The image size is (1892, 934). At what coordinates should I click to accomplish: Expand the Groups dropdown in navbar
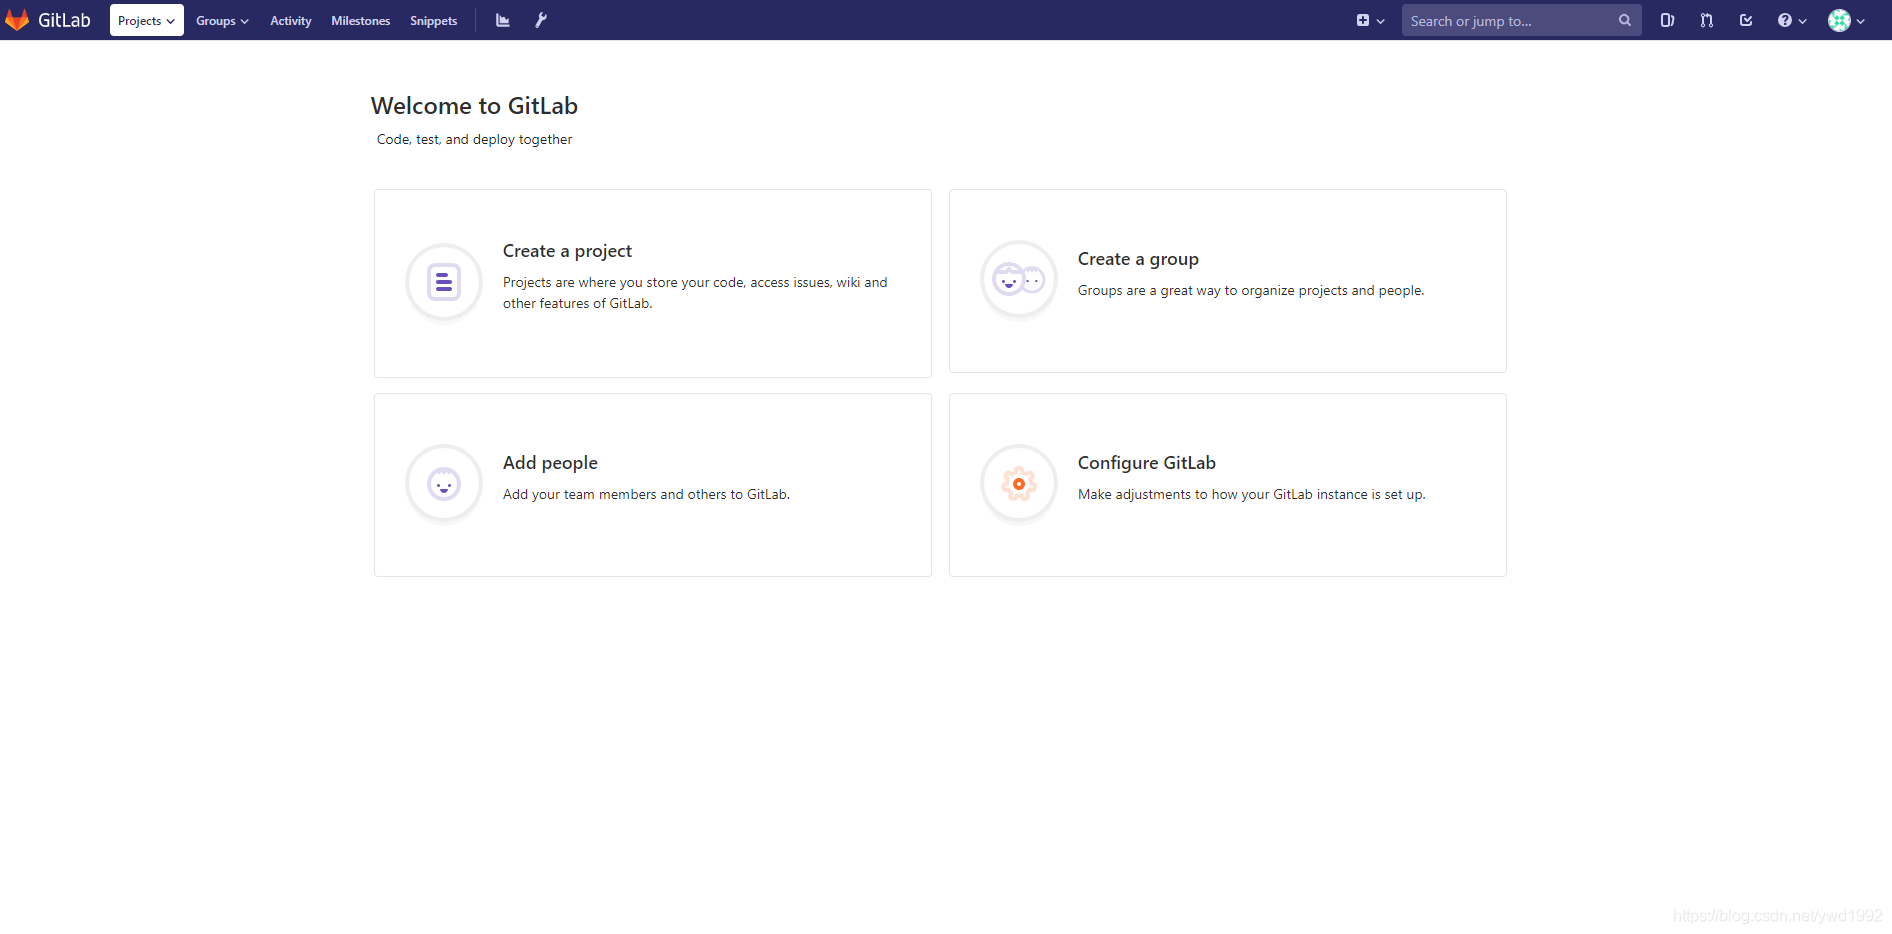pos(222,20)
